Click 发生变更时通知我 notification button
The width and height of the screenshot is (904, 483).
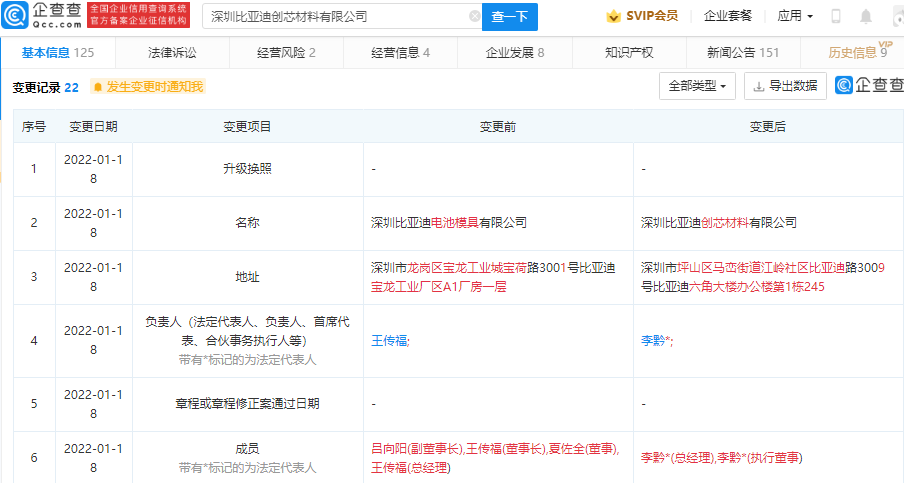click(x=148, y=87)
